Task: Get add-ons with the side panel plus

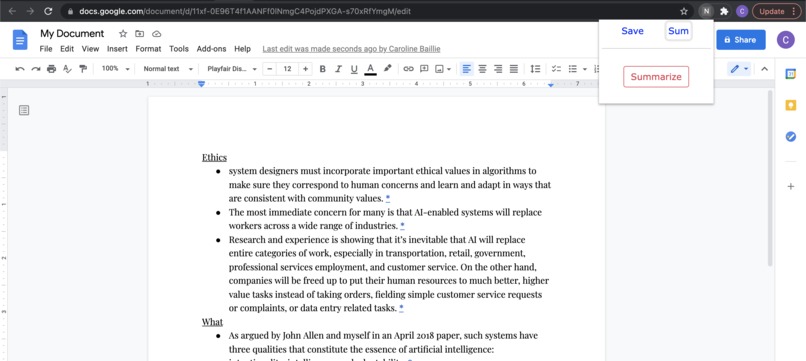Action: pos(791,186)
